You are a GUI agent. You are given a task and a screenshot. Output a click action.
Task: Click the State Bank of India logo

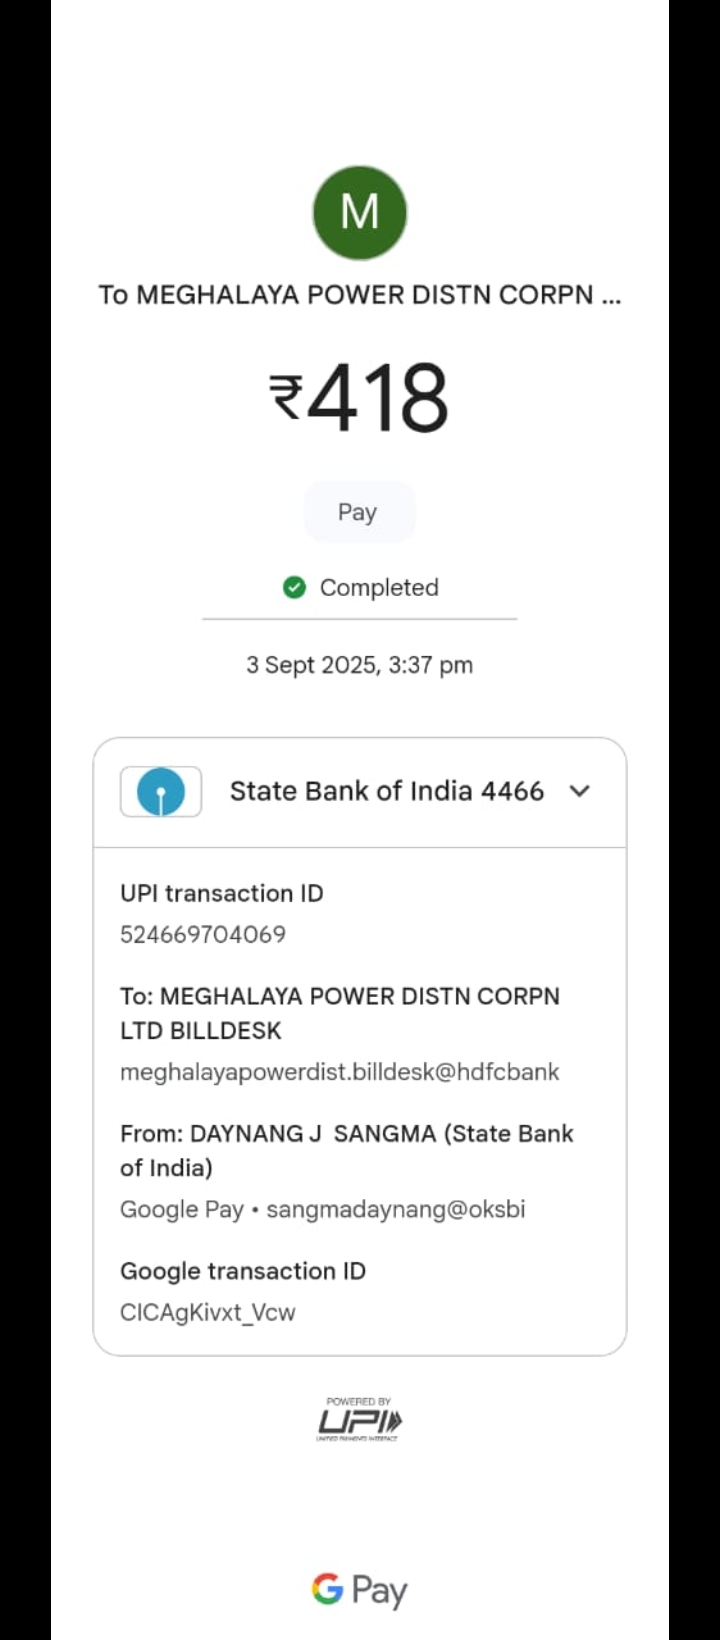[161, 792]
